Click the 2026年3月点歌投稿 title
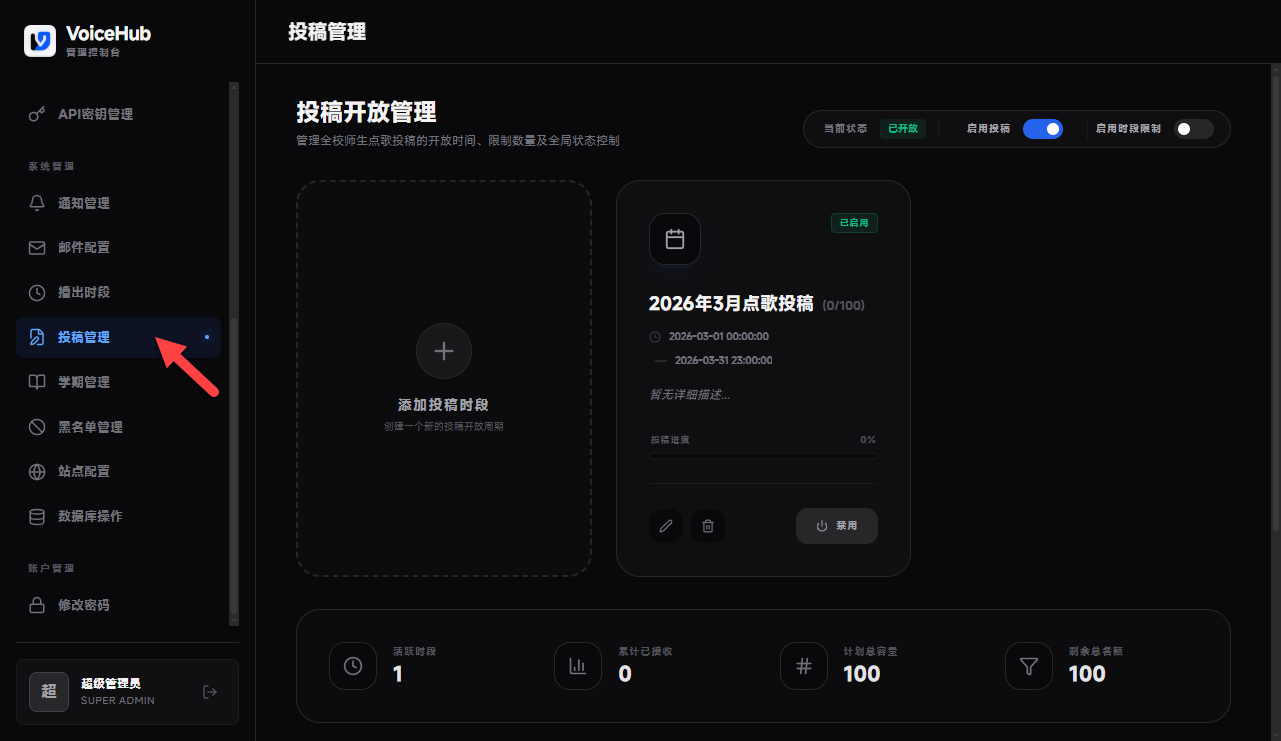Viewport: 1281px width, 741px height. (x=731, y=304)
